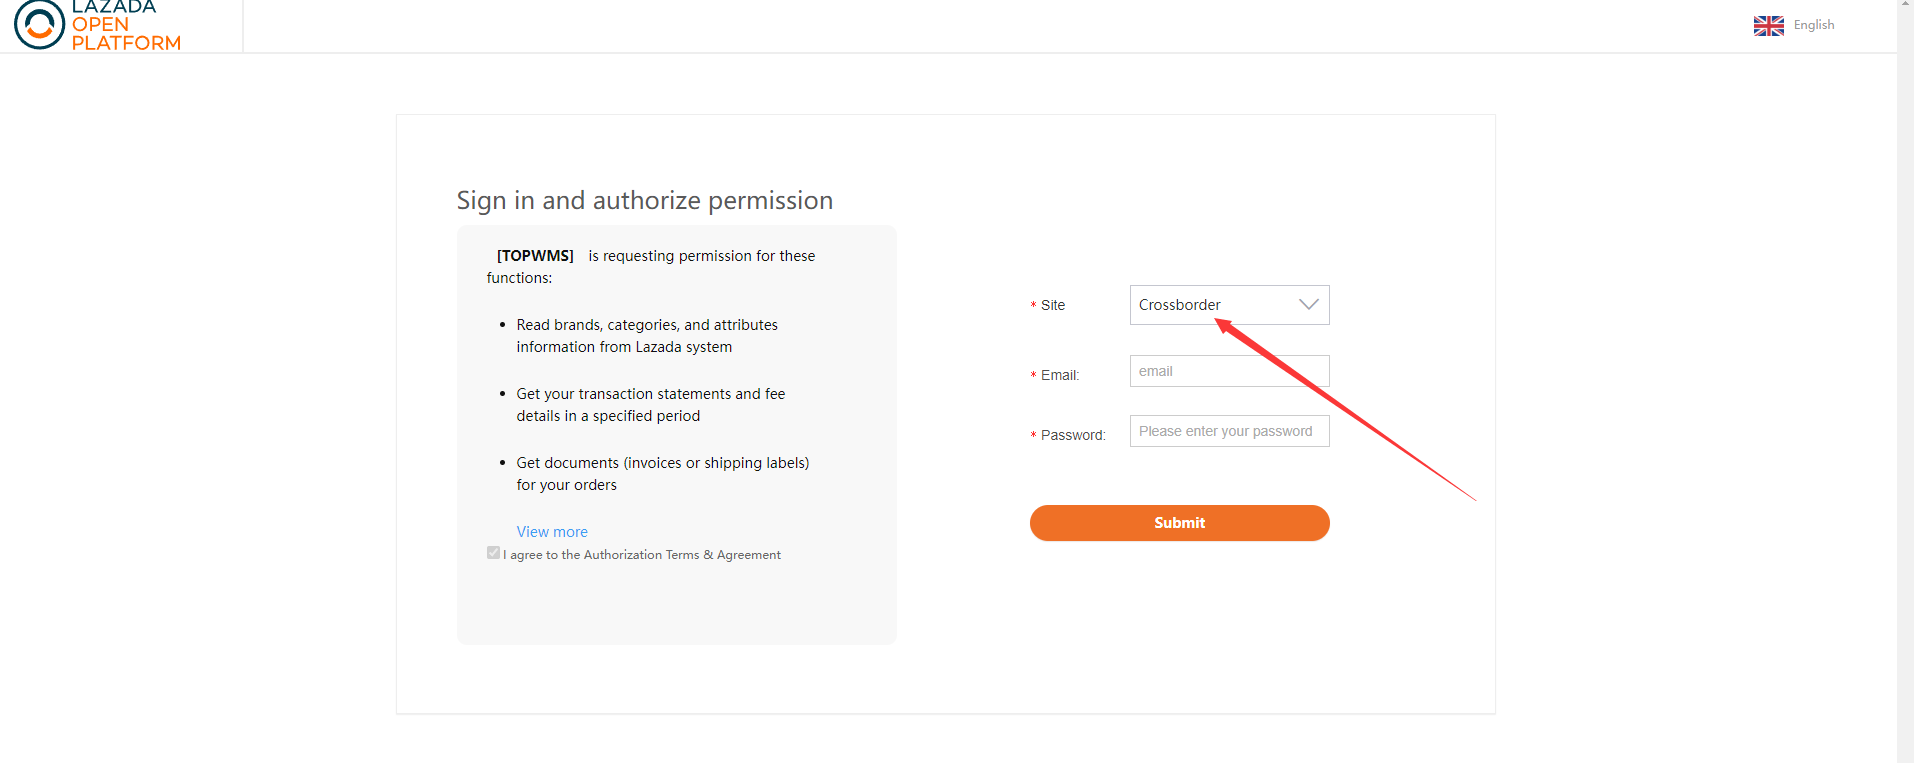1914x763 pixels.
Task: Click the UK flag icon
Action: [1768, 26]
